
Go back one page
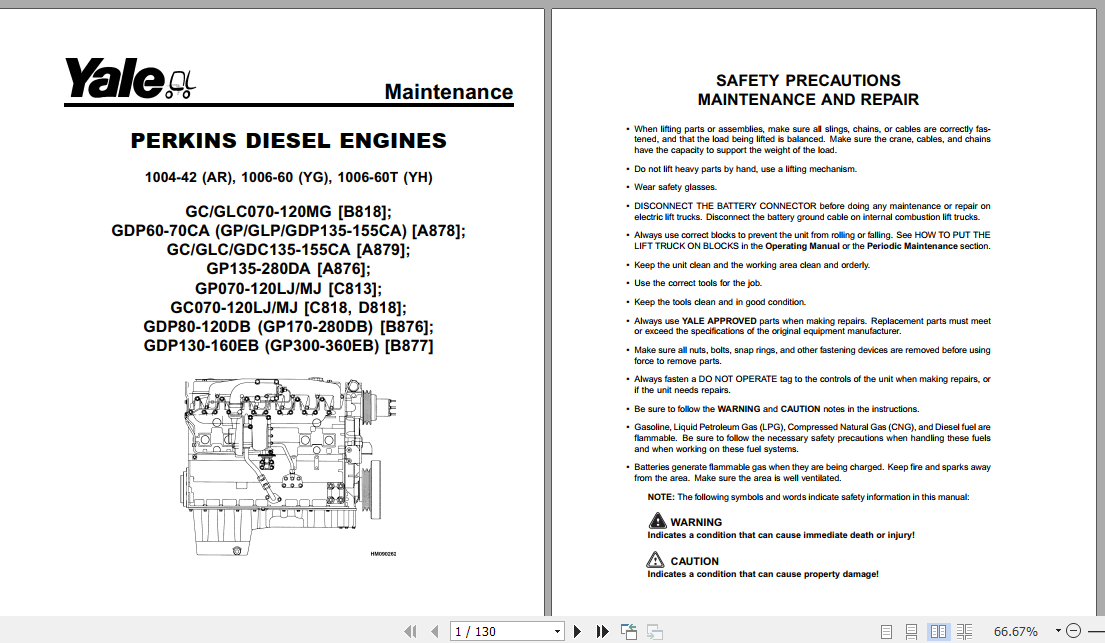click(434, 631)
